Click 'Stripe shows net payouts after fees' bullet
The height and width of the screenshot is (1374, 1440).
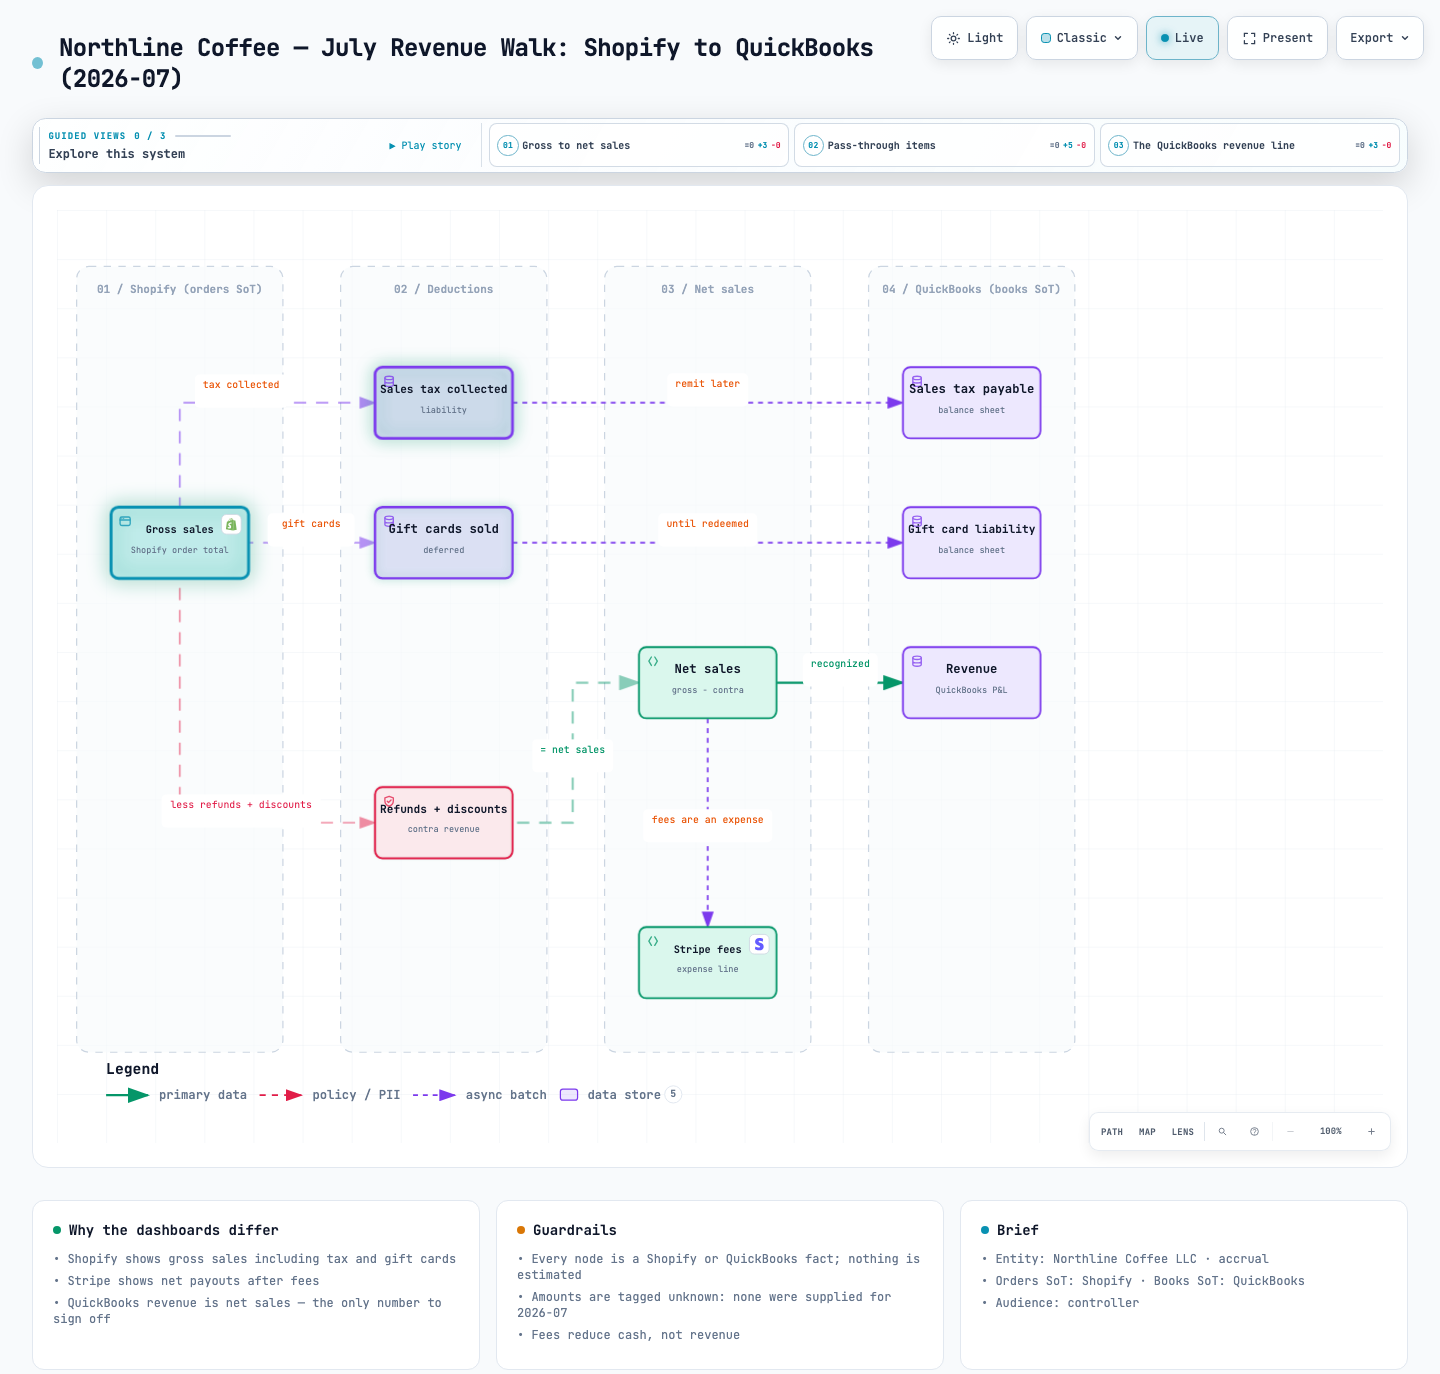click(187, 1281)
